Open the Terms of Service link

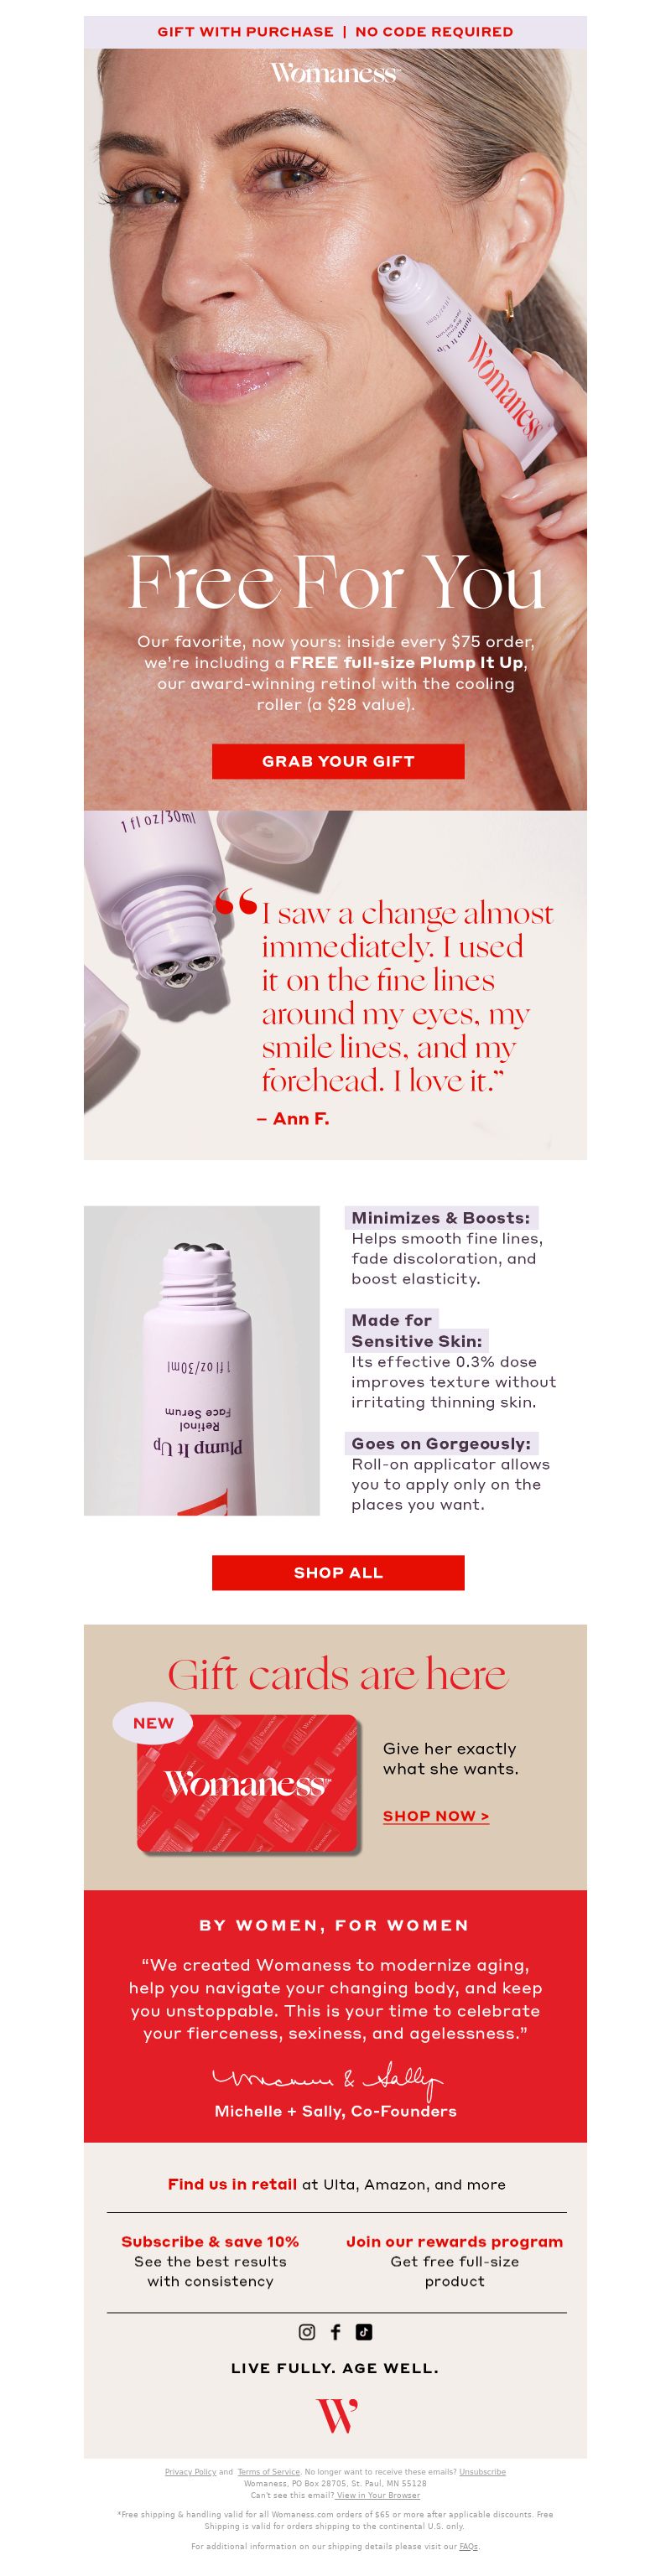pyautogui.click(x=268, y=2471)
